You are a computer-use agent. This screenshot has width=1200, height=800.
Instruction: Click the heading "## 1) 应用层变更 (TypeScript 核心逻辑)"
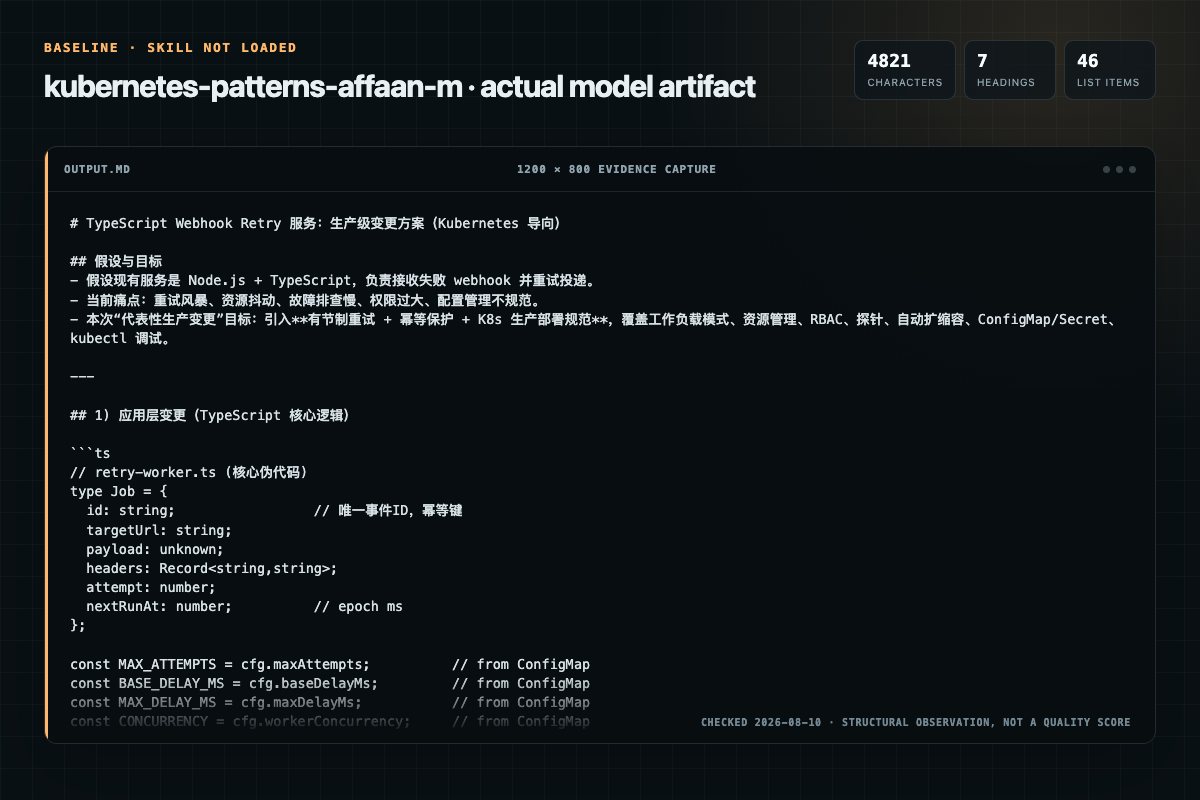[x=210, y=415]
